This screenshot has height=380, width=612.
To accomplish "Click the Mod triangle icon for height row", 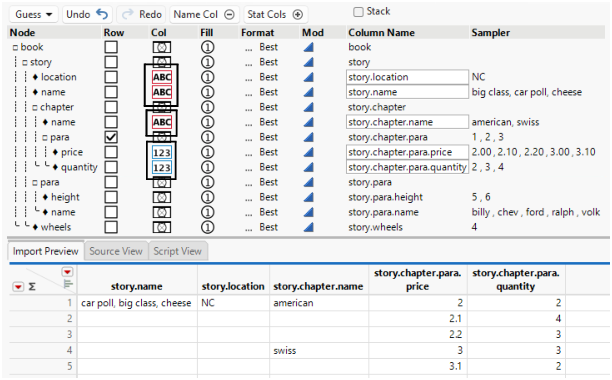I will pyautogui.click(x=308, y=197).
